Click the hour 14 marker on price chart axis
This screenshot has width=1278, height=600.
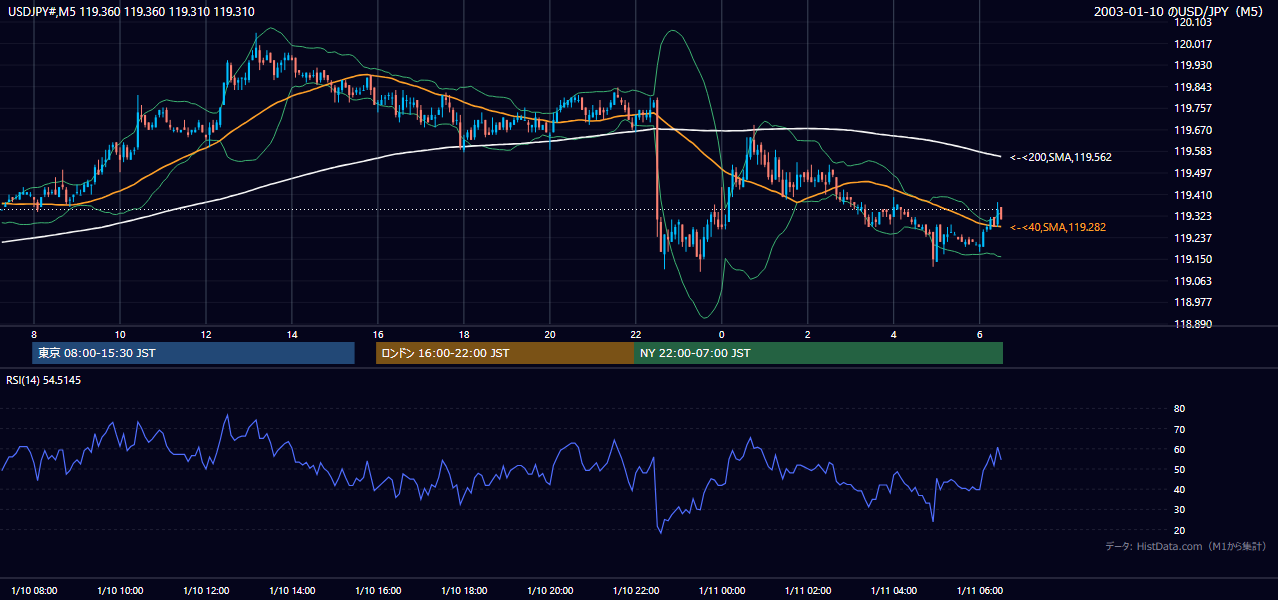pyautogui.click(x=292, y=334)
